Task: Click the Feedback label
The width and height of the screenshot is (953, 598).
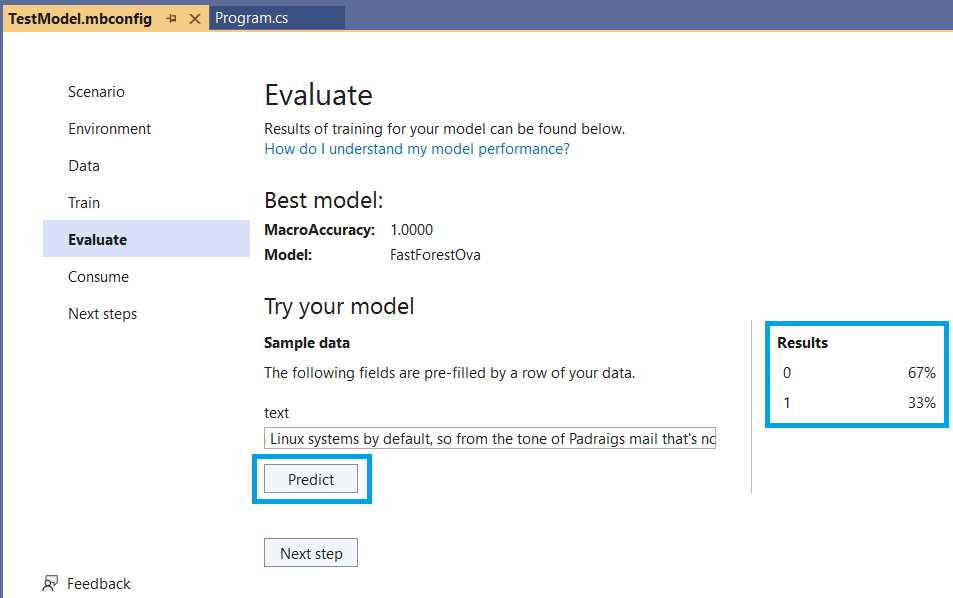Action: coord(99,583)
